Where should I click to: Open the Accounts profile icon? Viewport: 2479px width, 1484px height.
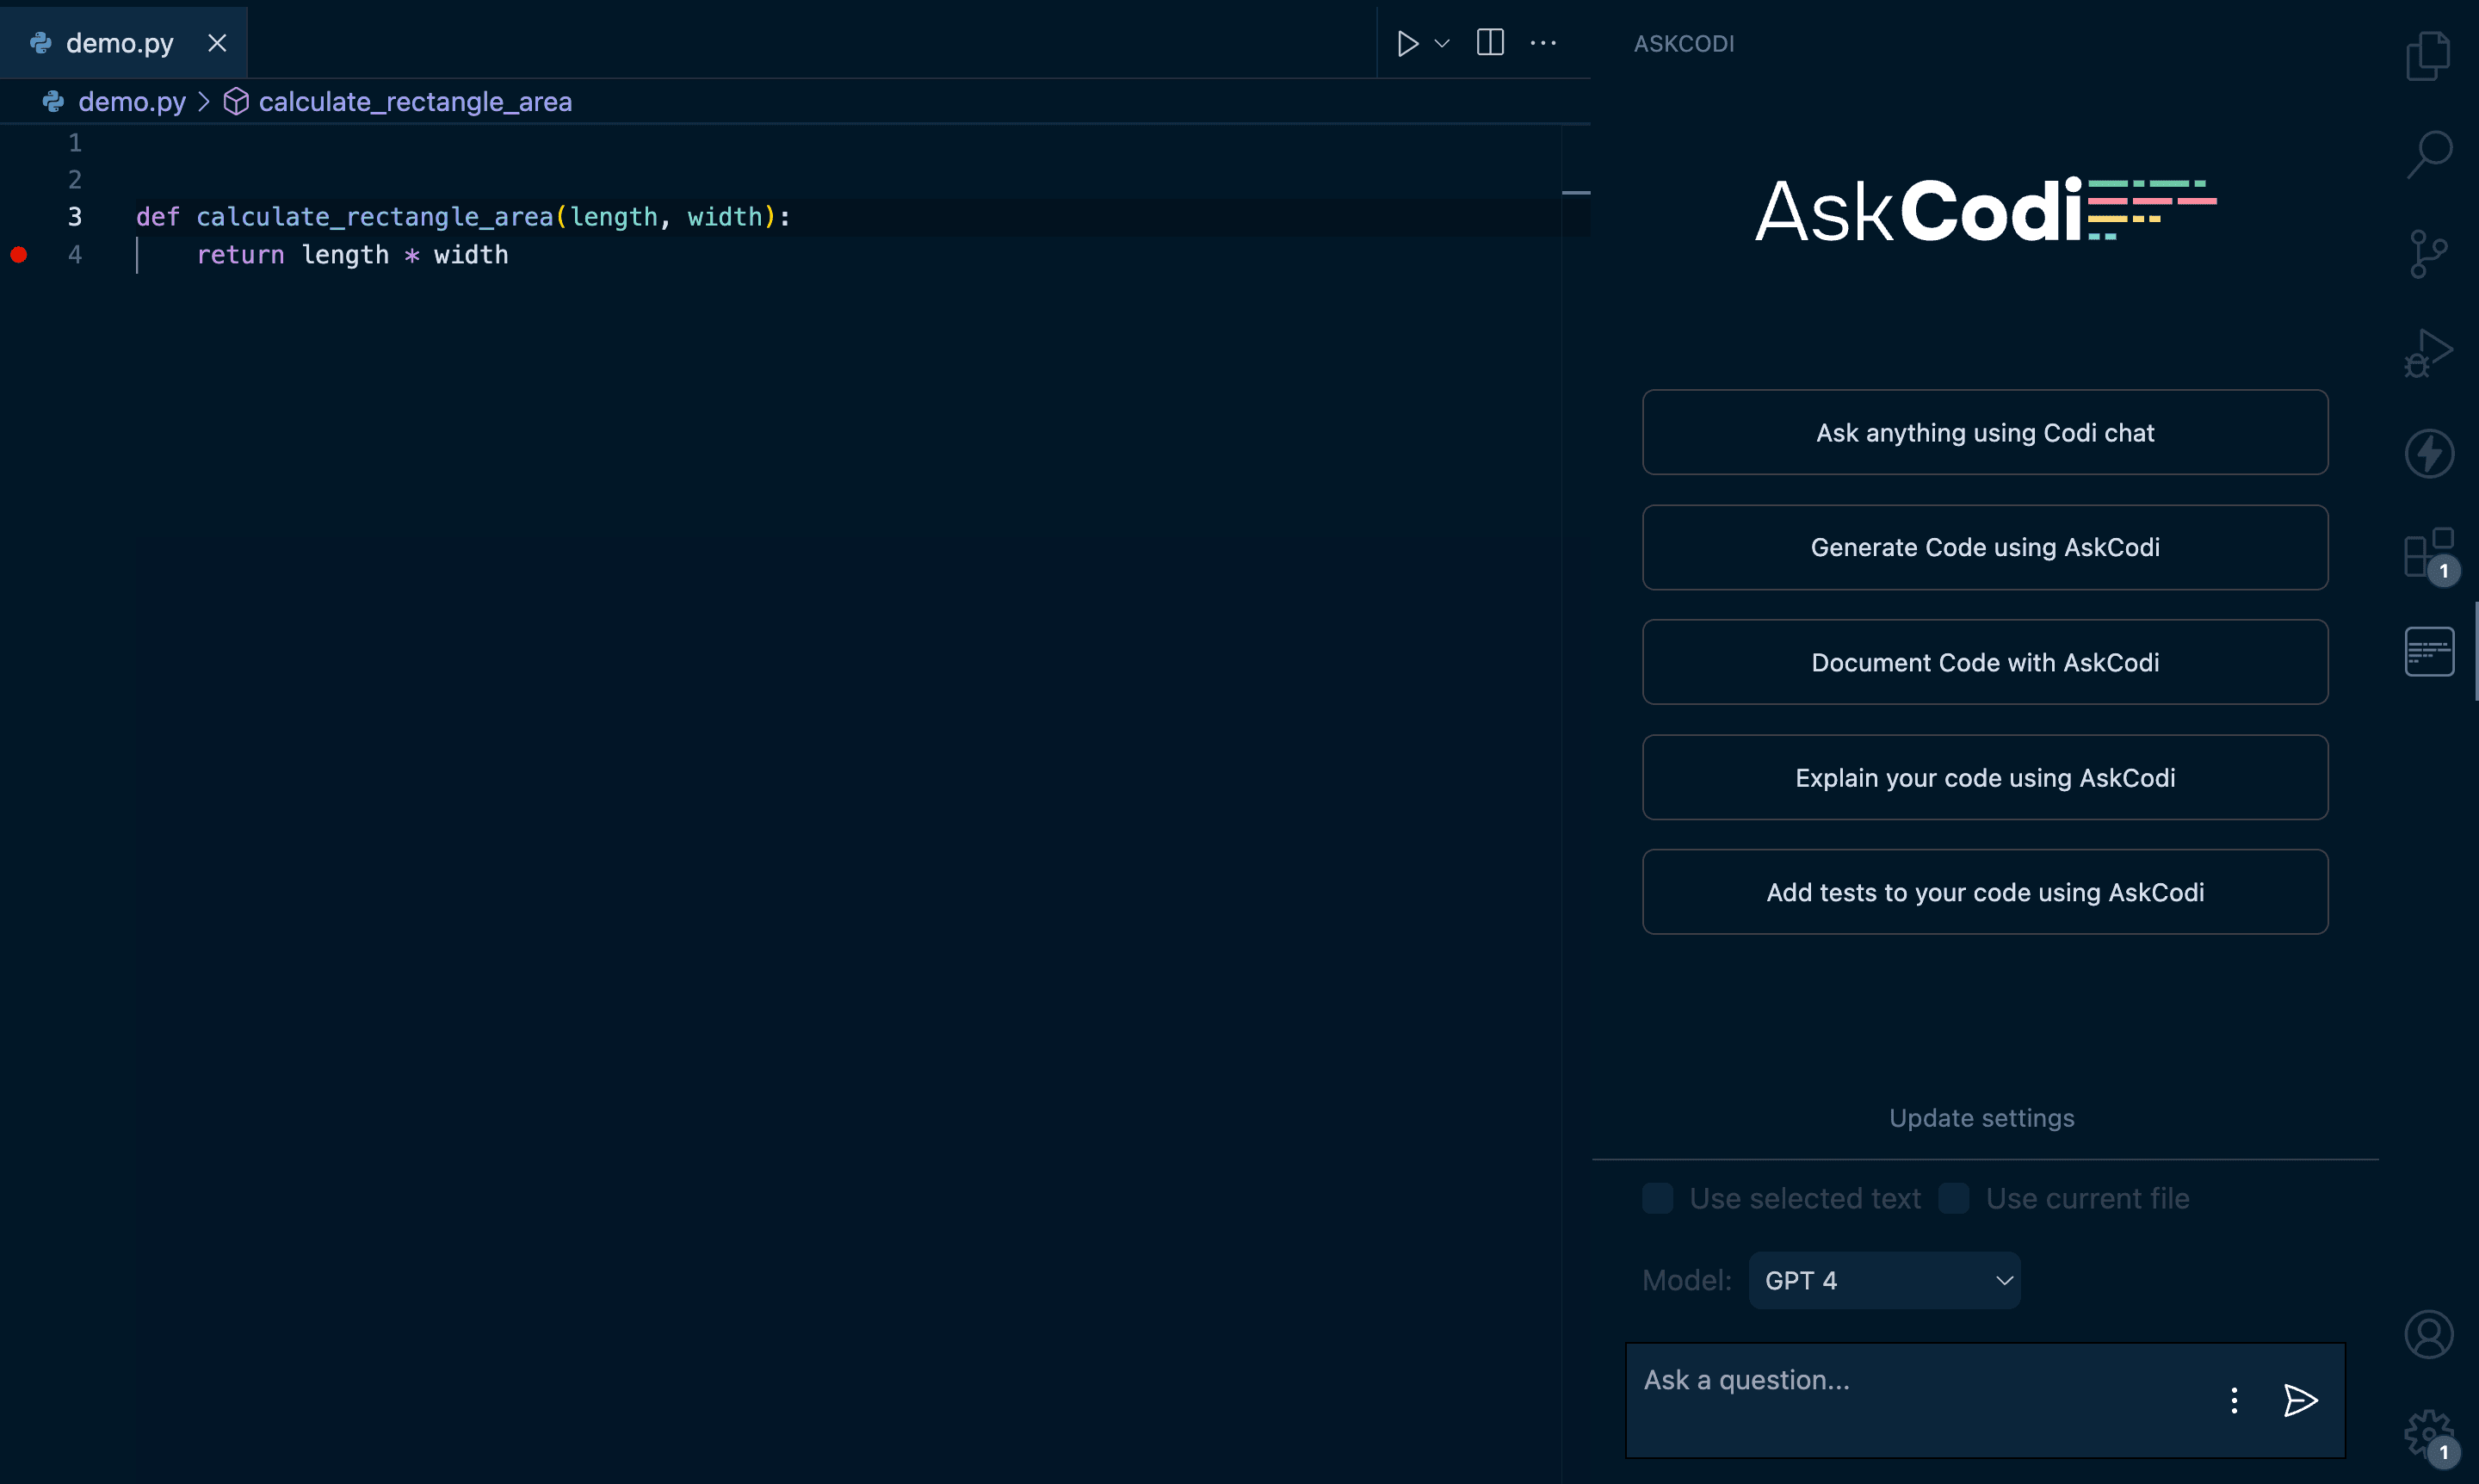(2428, 1334)
